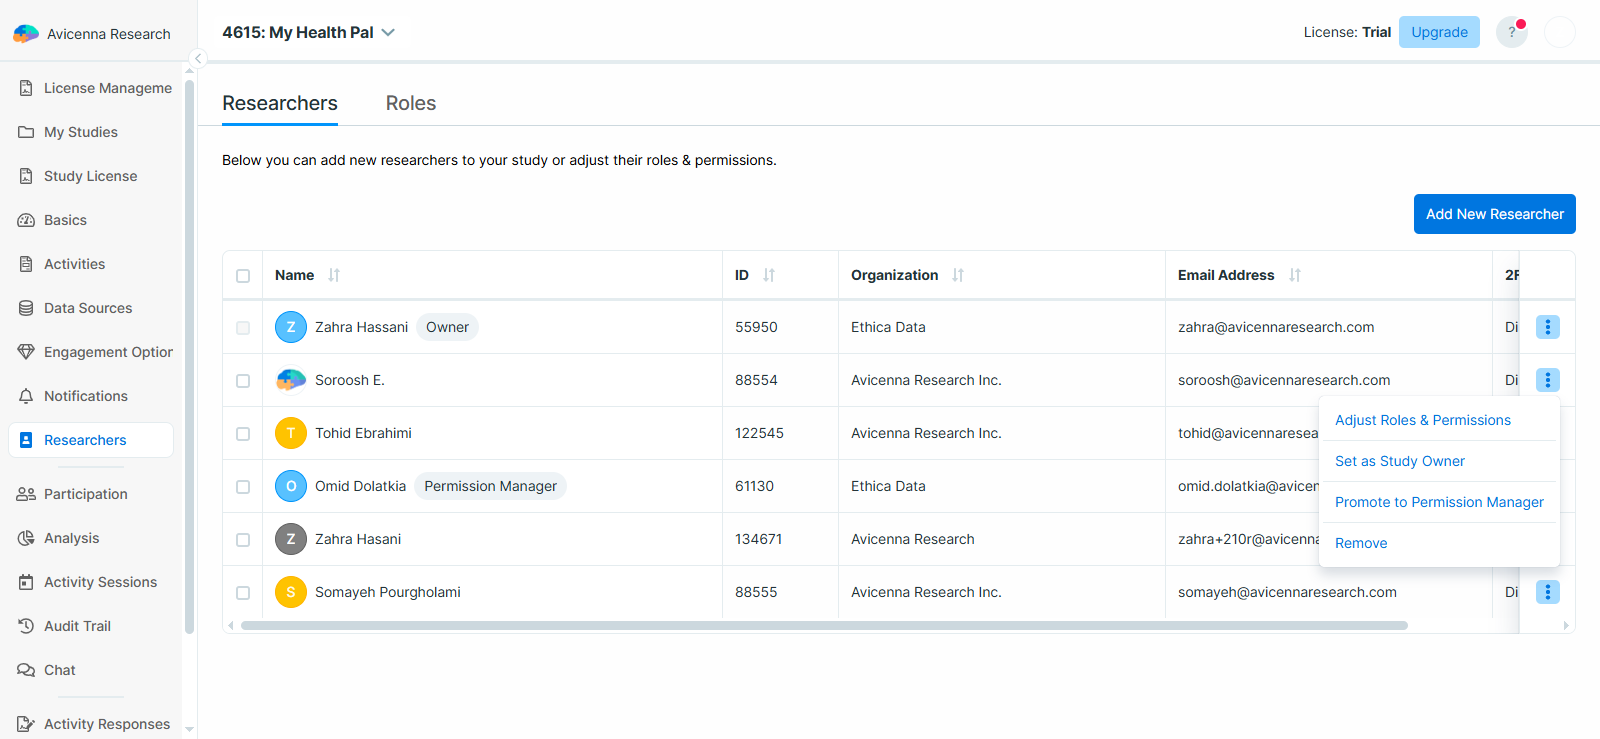
Task: Sort by Email Address column arrows
Action: pyautogui.click(x=1295, y=275)
